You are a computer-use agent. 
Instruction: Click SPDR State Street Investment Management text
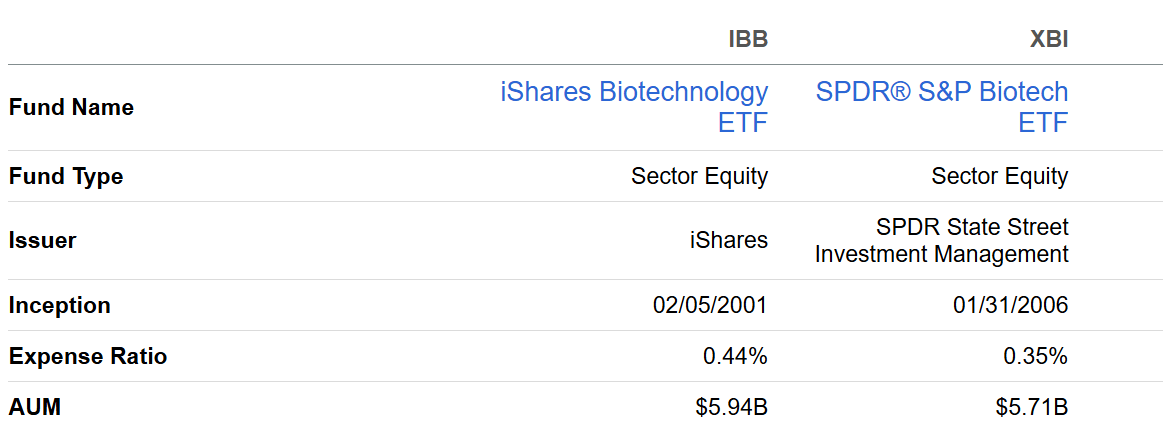point(941,241)
